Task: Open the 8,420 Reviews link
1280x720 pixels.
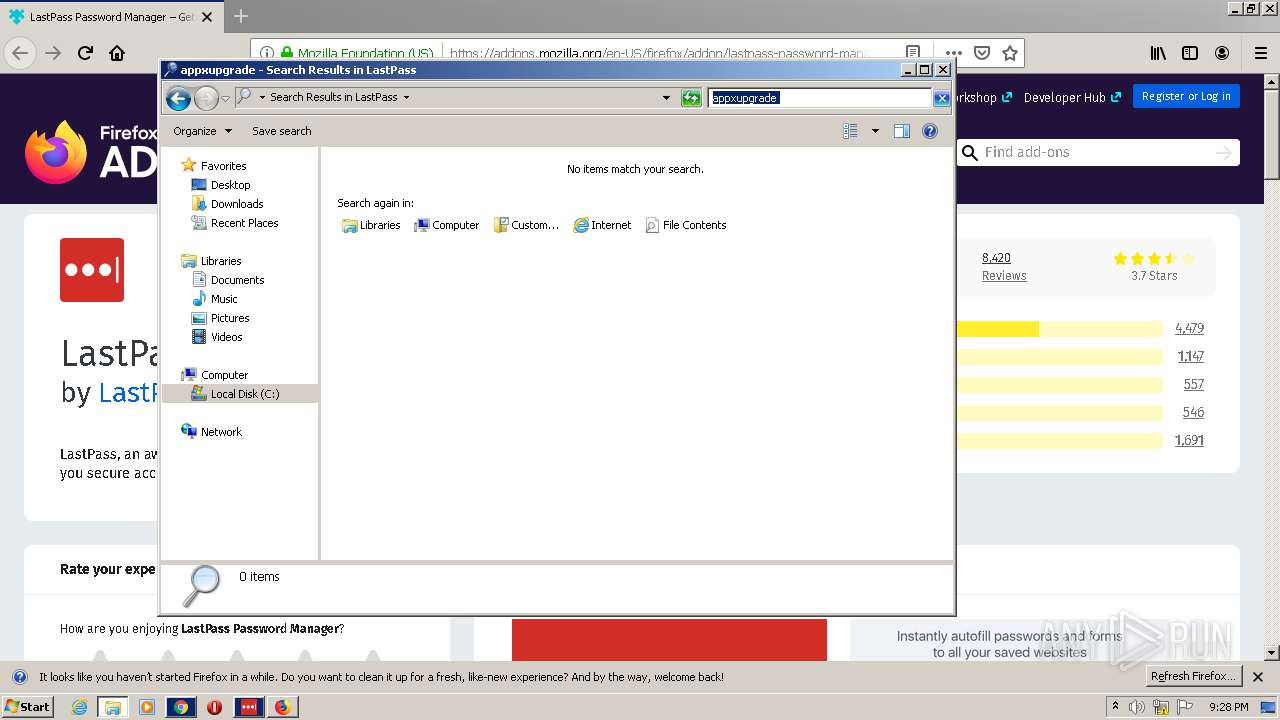Action: 1003,266
